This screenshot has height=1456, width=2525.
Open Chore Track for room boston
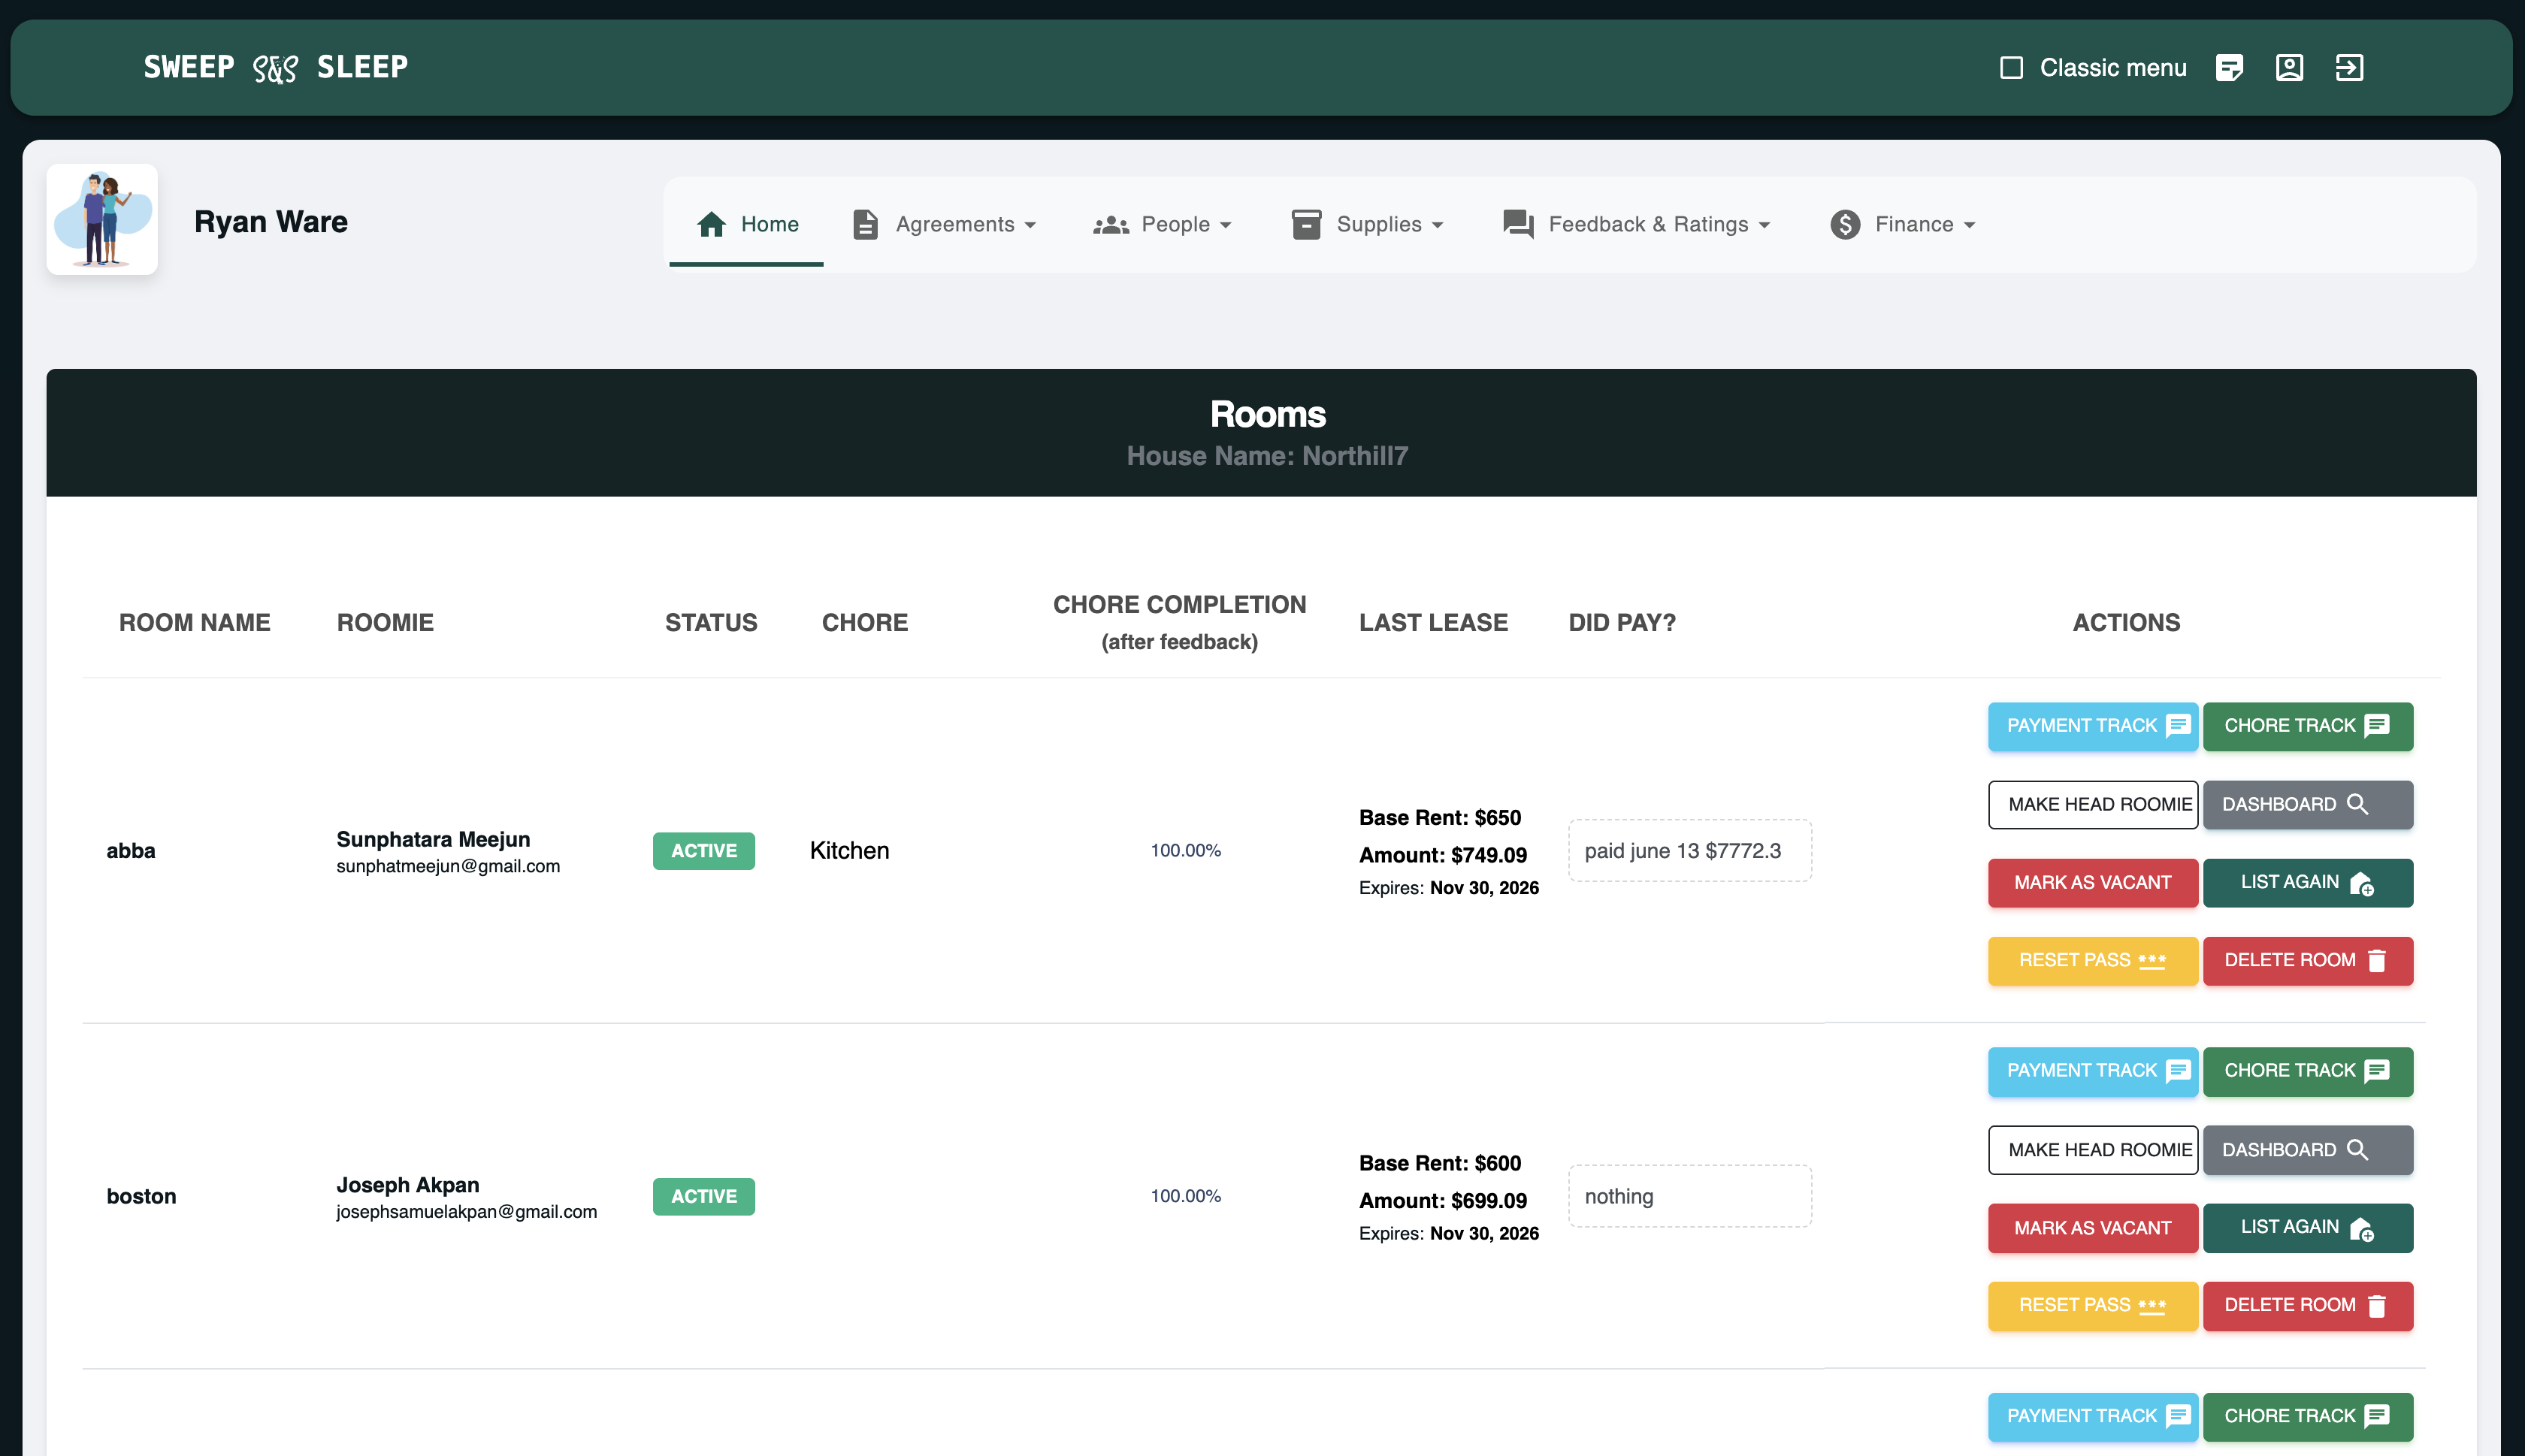point(2307,1071)
